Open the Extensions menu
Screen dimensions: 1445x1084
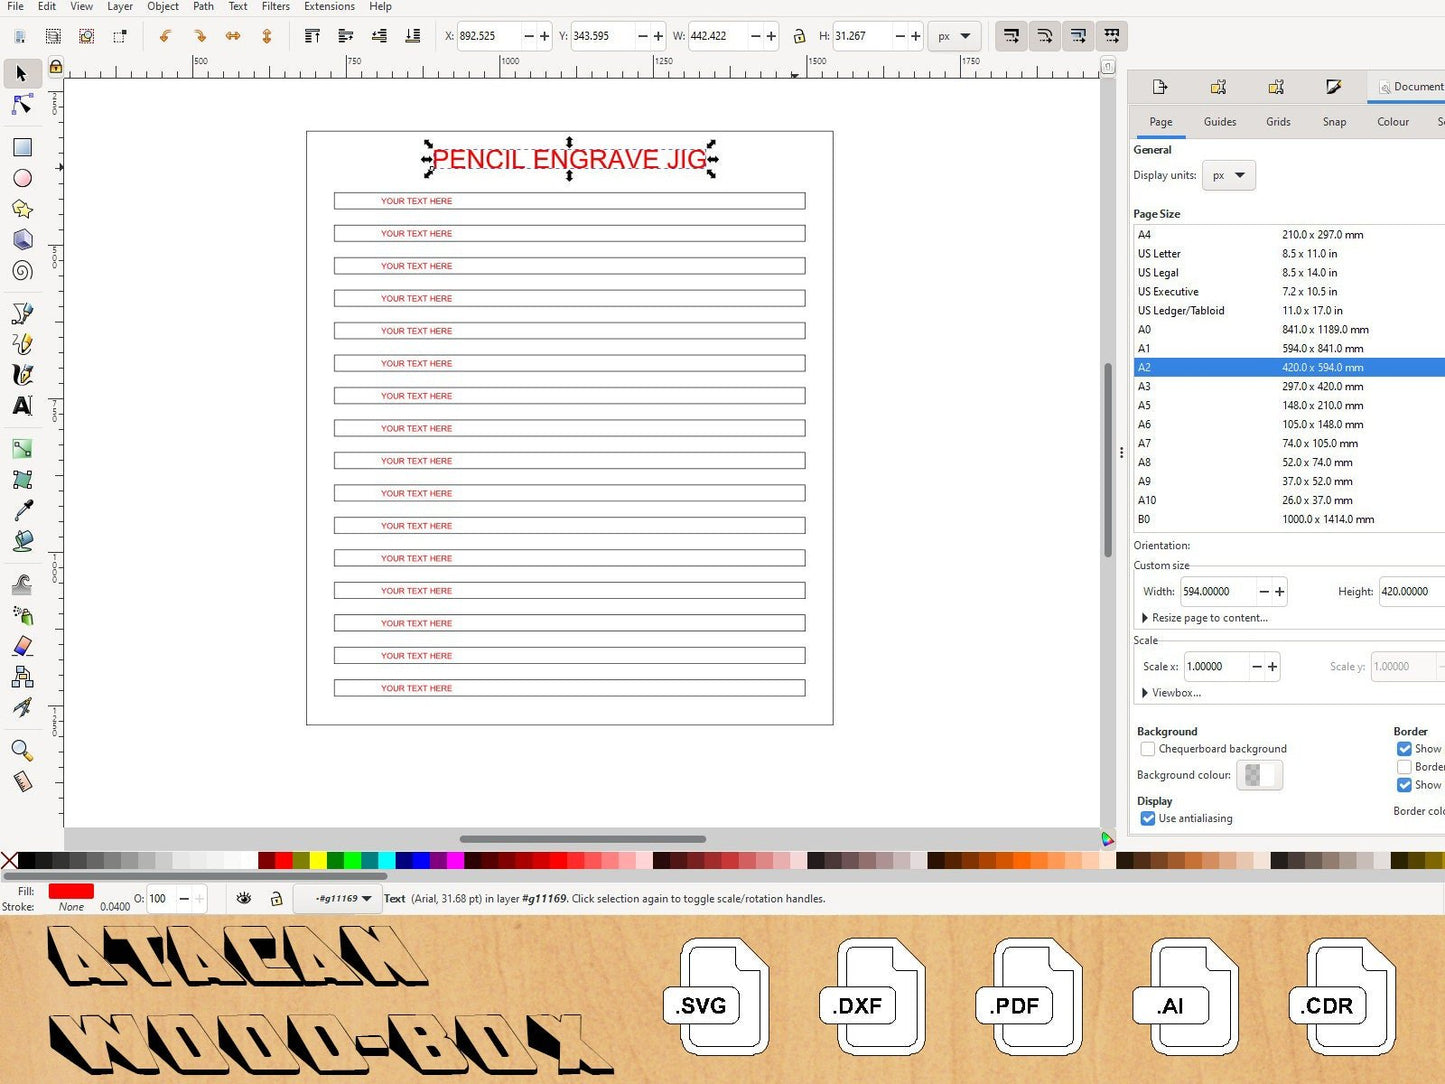click(x=329, y=7)
